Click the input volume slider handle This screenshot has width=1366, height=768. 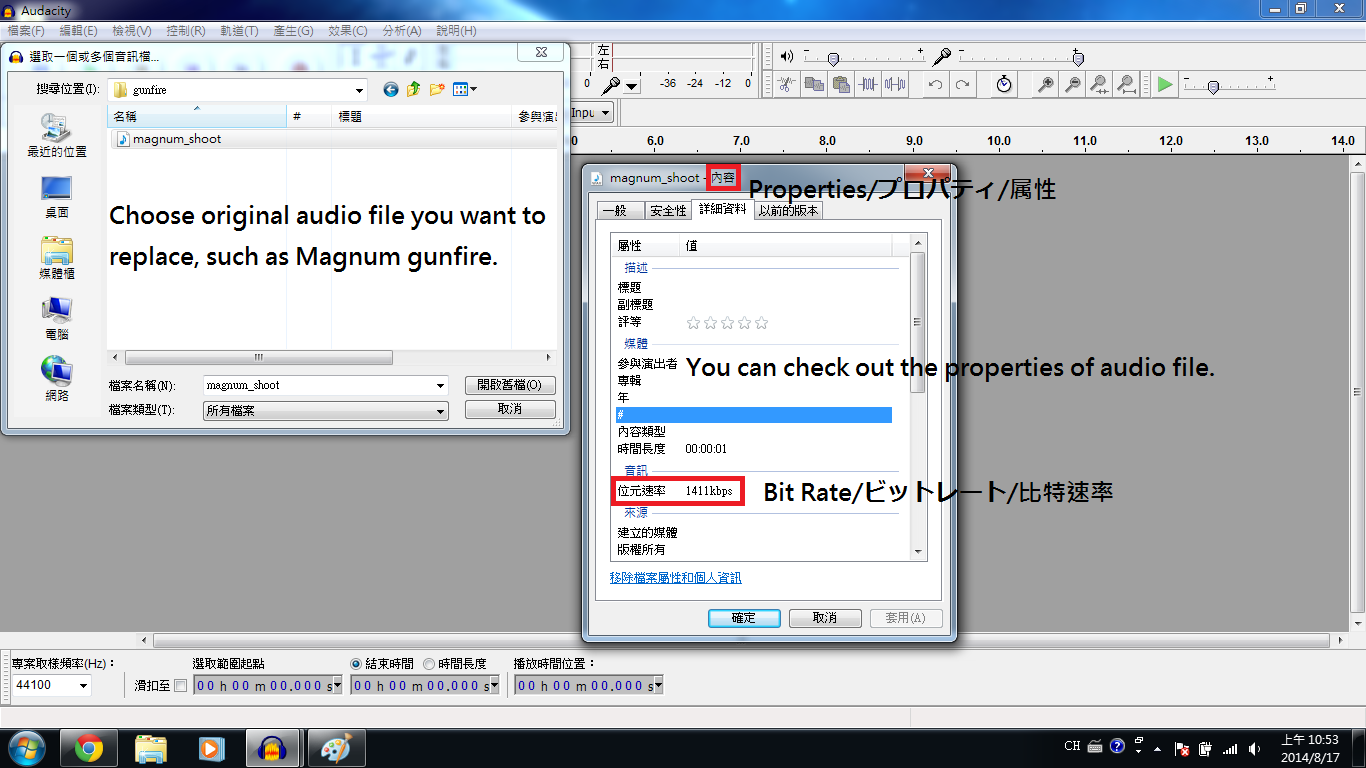coord(1077,58)
